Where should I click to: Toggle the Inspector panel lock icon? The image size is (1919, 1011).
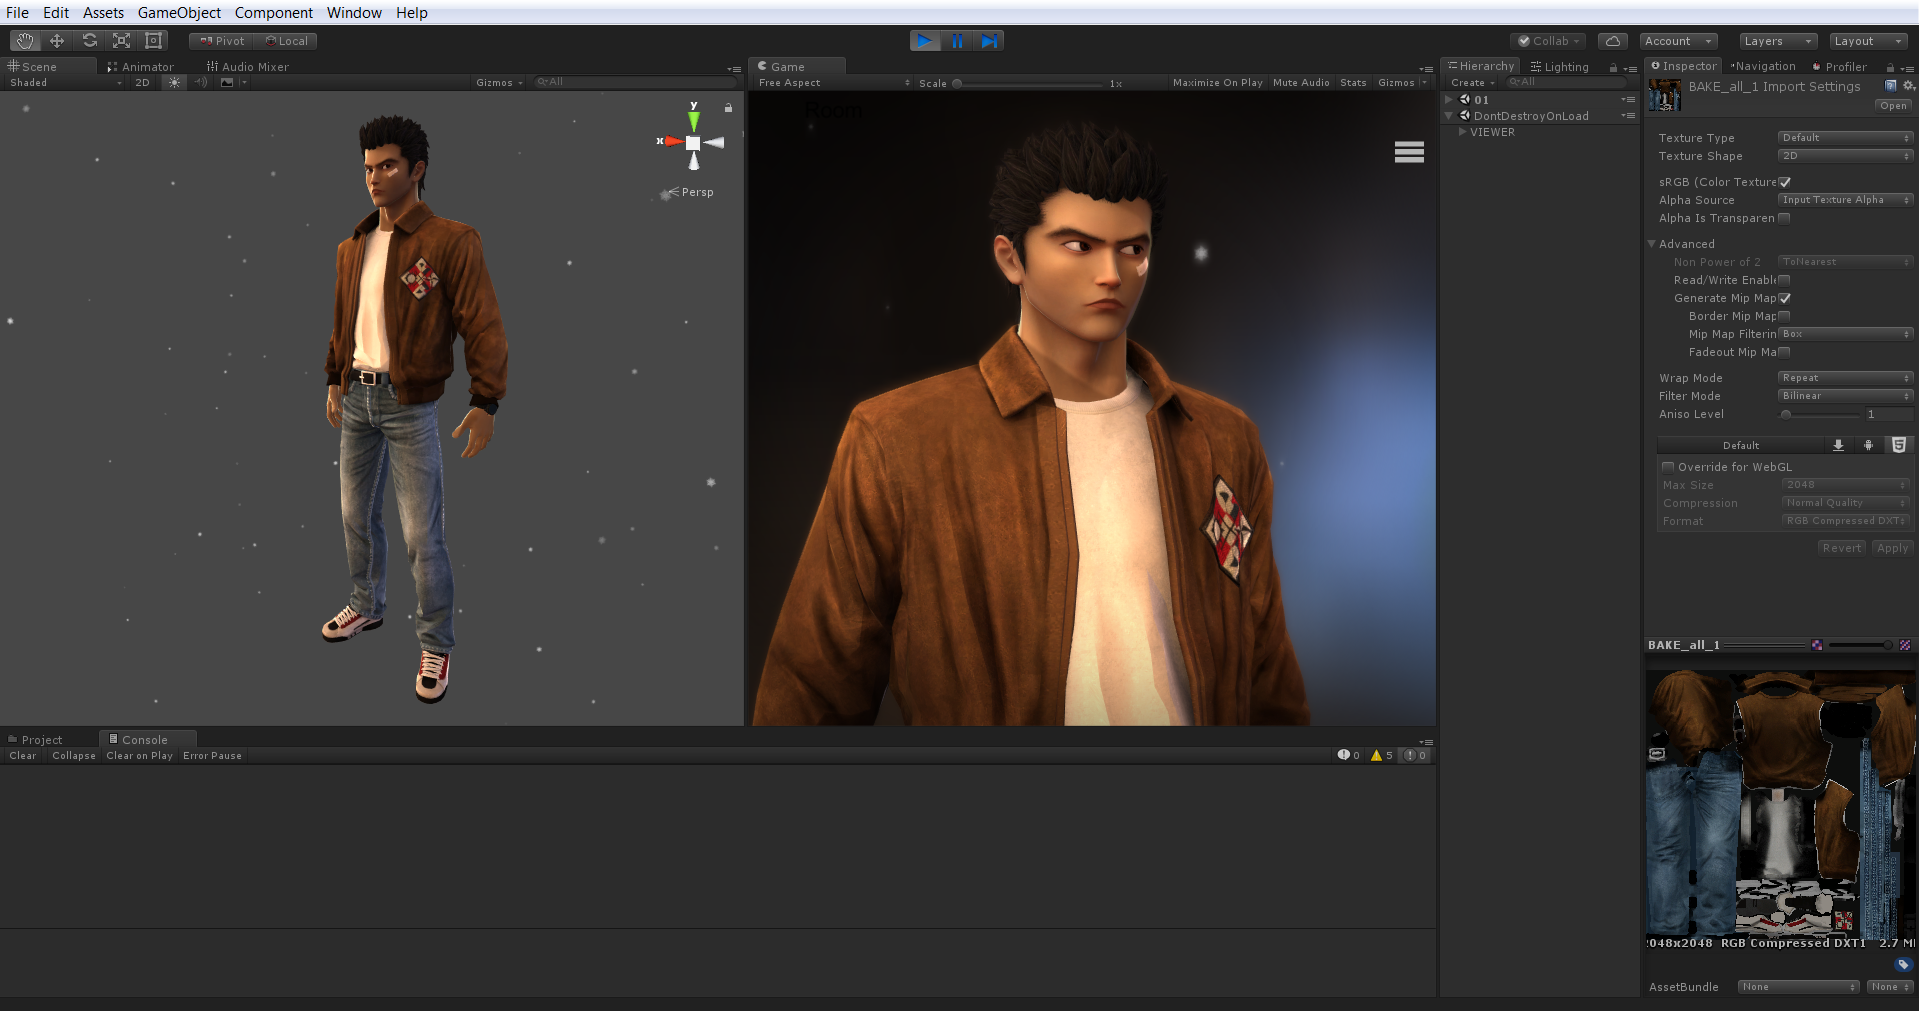(x=1890, y=68)
